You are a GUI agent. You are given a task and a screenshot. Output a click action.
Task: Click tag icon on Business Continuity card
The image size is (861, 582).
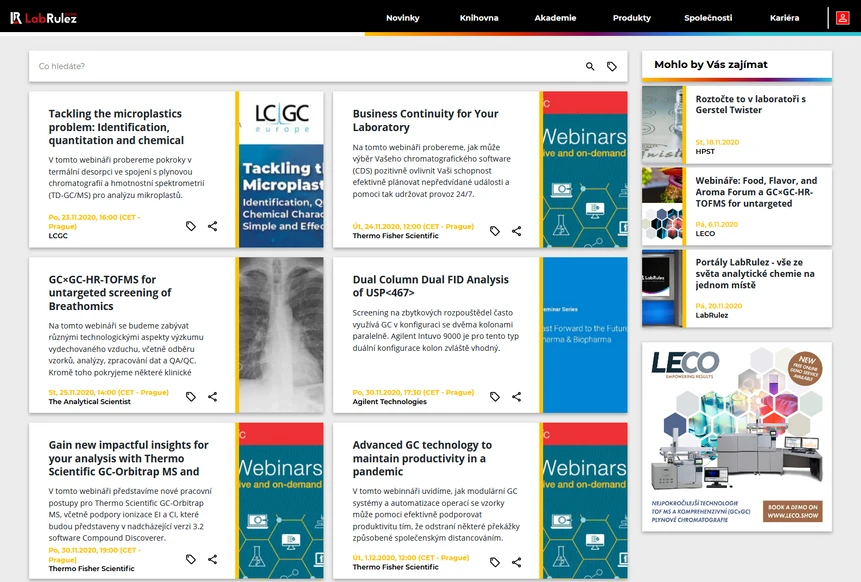click(495, 231)
